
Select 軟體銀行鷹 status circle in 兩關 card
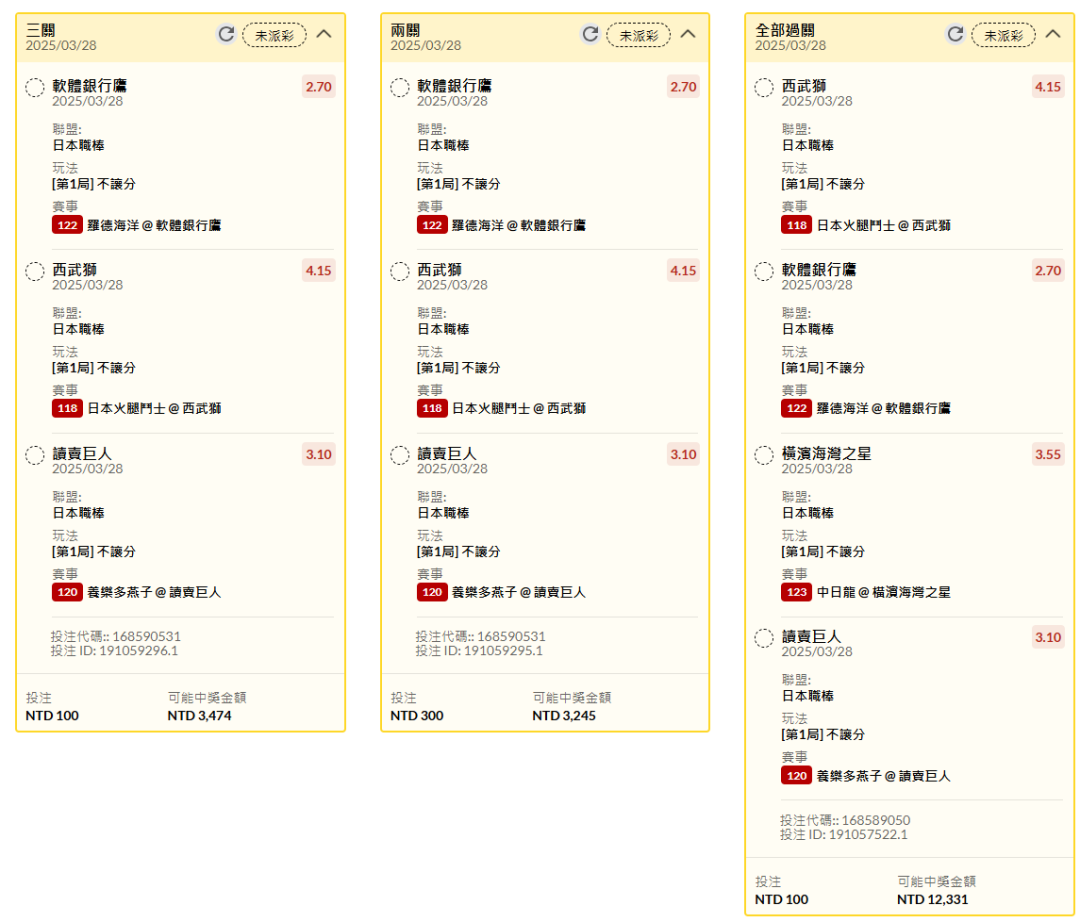(x=399, y=87)
